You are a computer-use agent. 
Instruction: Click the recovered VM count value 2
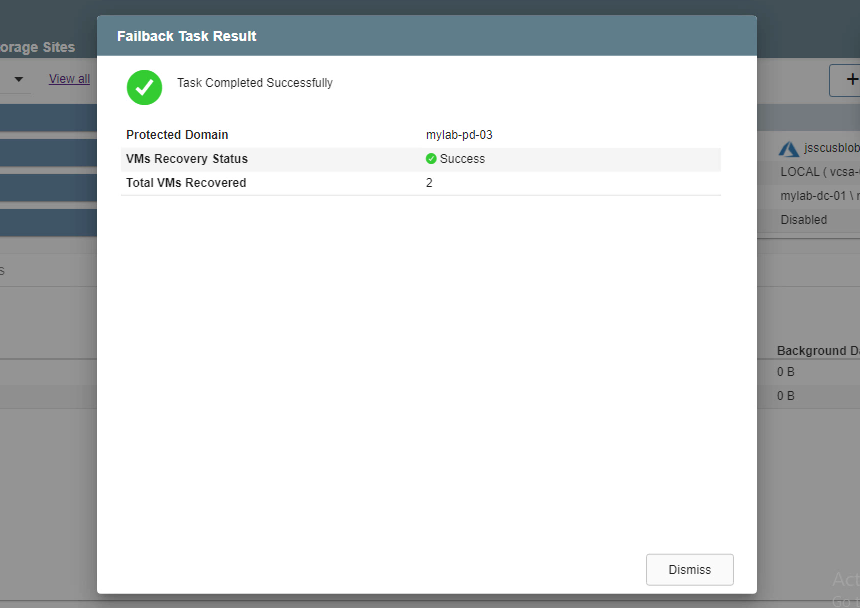tap(429, 183)
